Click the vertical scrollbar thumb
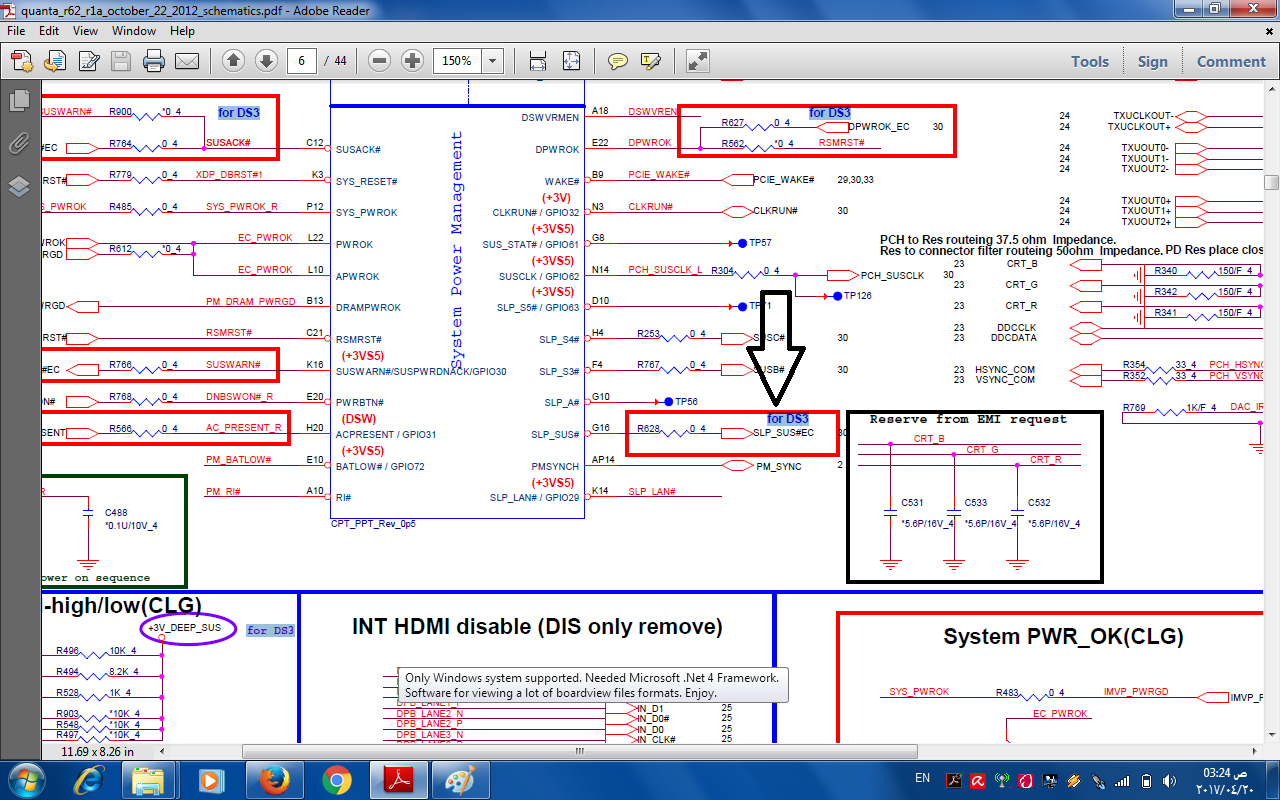Viewport: 1280px width, 800px height. point(1271,183)
